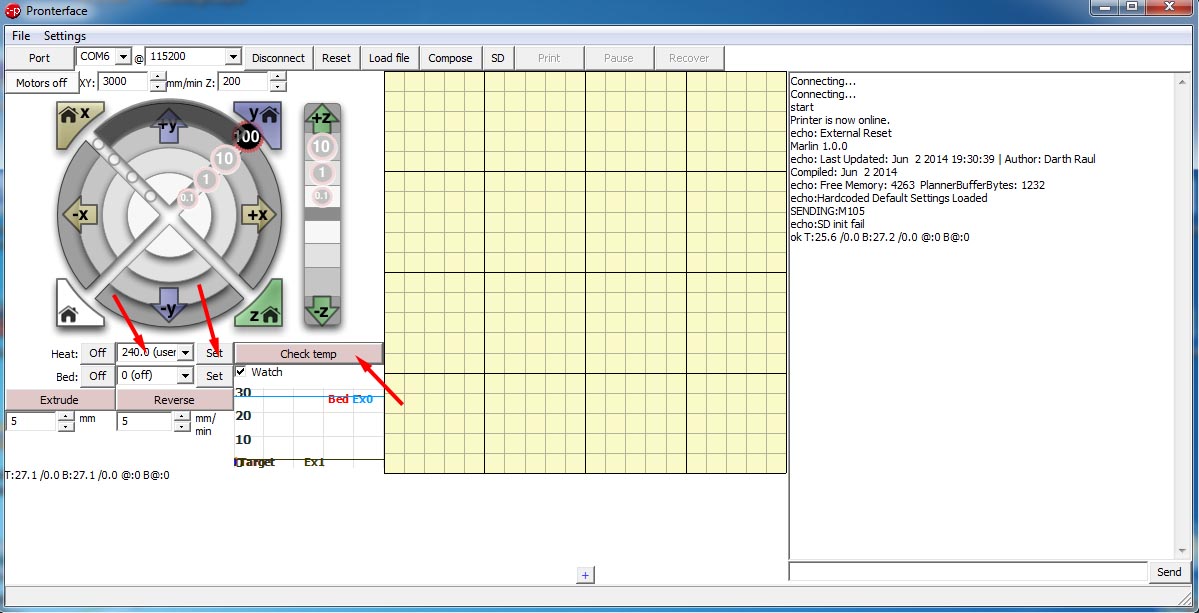The width and height of the screenshot is (1199, 613).
Task: Click Load file button
Action: 389,58
